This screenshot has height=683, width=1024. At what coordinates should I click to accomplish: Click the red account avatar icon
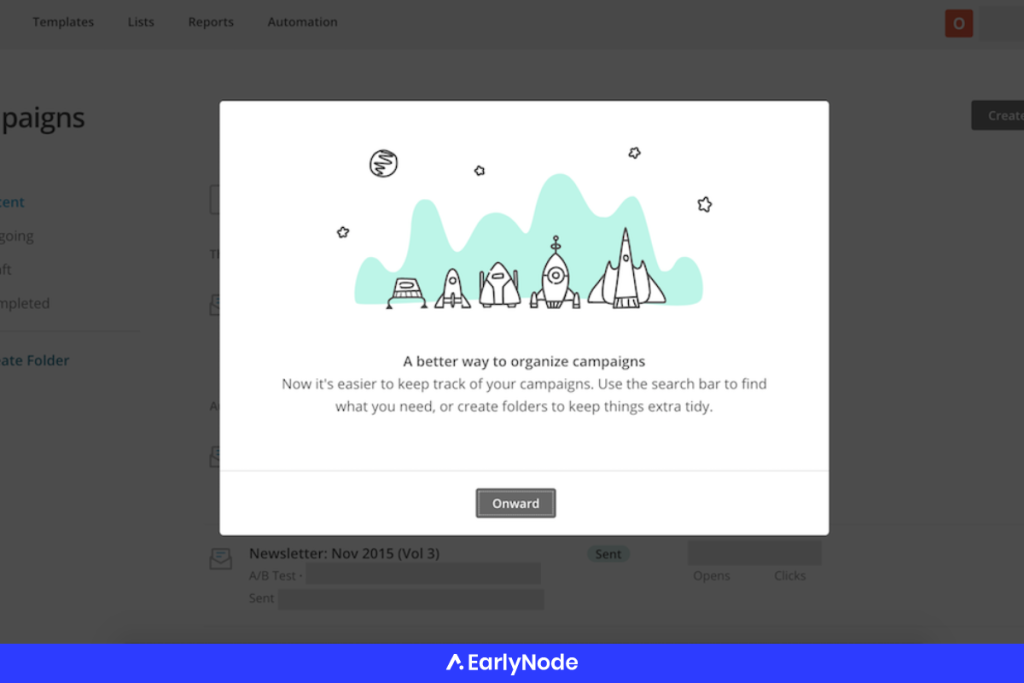click(959, 24)
